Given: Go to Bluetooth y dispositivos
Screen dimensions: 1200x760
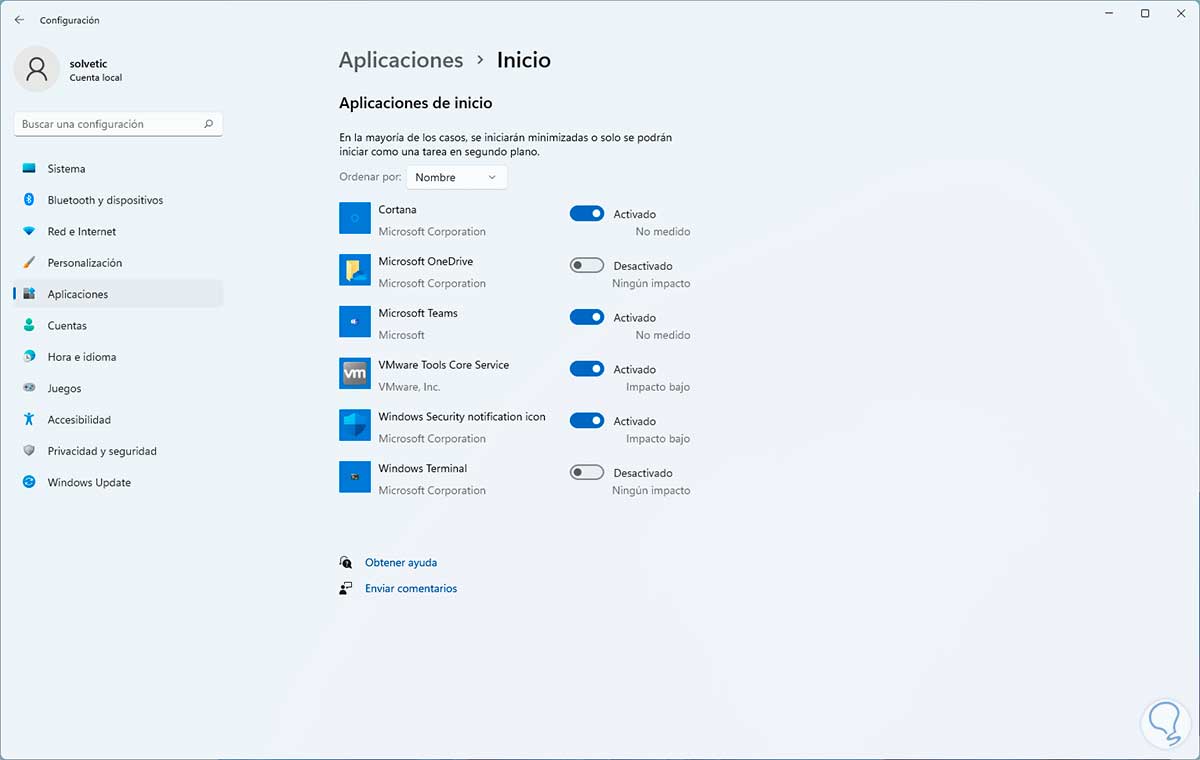Looking at the screenshot, I should coord(118,200).
